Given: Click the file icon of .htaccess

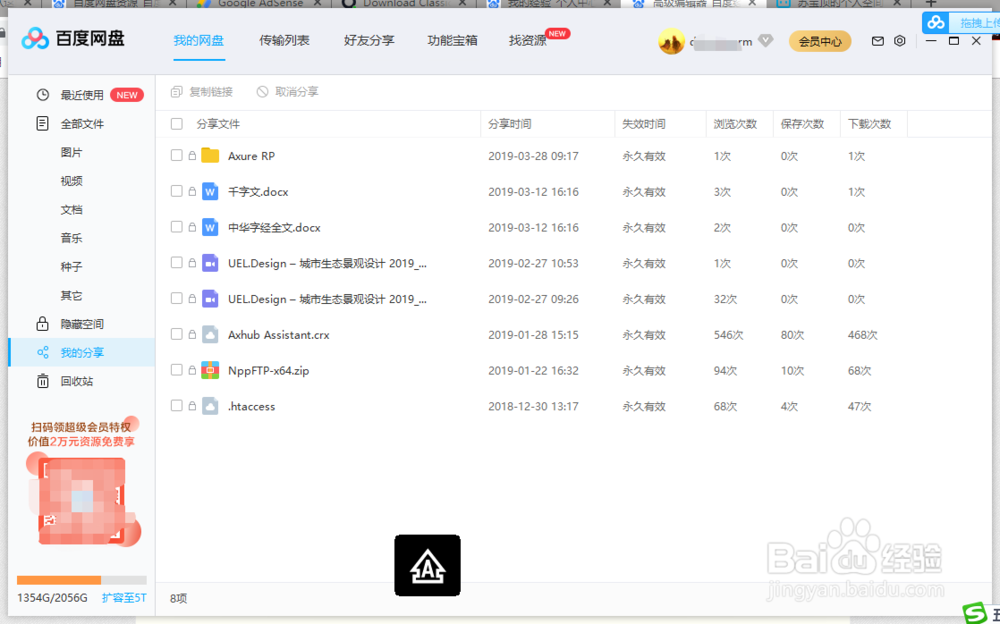Looking at the screenshot, I should click(210, 406).
